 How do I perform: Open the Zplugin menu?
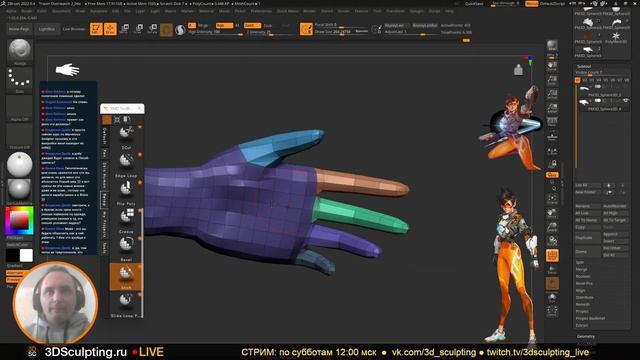point(417,11)
